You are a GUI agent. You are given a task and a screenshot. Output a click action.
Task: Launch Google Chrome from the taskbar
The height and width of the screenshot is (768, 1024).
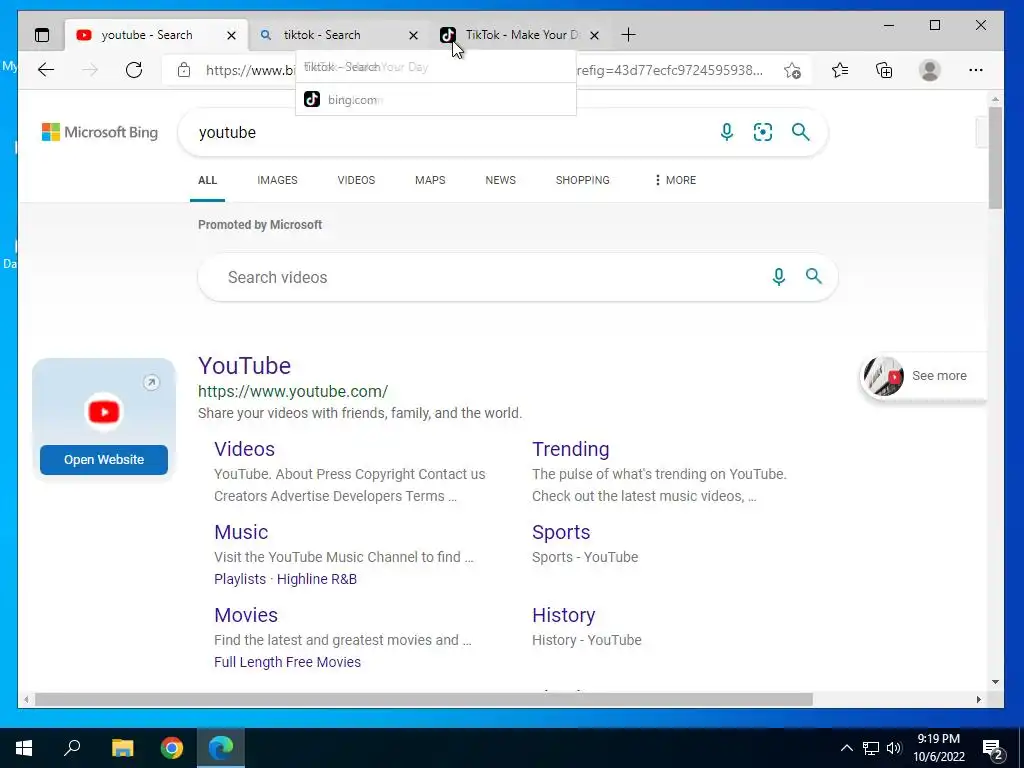coord(172,748)
